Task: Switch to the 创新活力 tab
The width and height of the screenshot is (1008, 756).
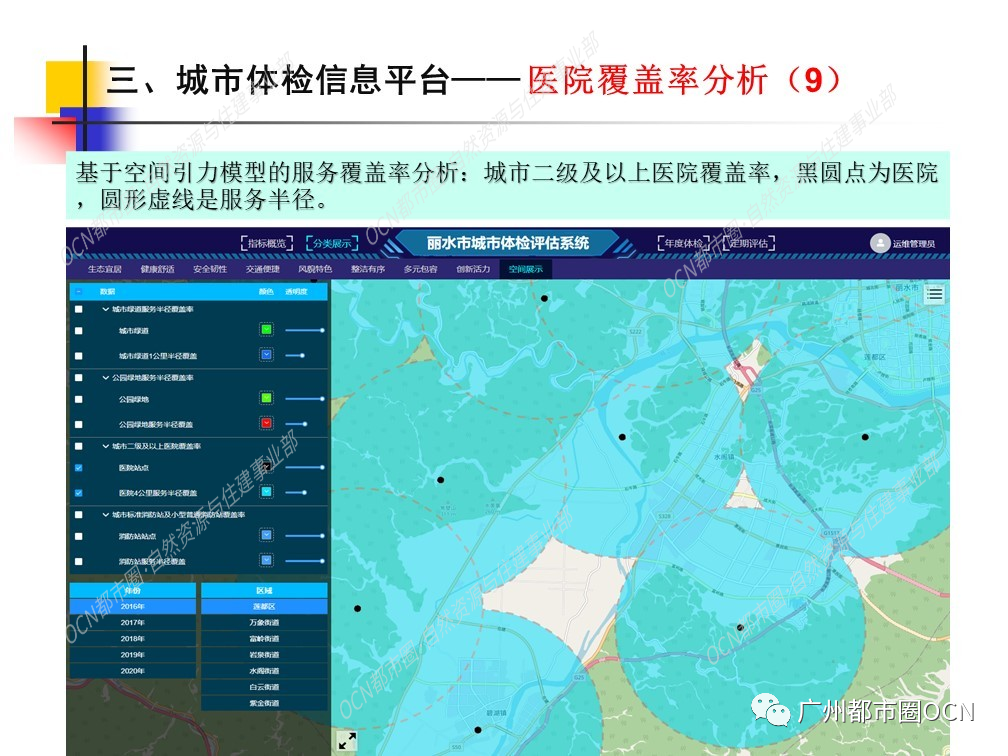Action: pos(473,269)
